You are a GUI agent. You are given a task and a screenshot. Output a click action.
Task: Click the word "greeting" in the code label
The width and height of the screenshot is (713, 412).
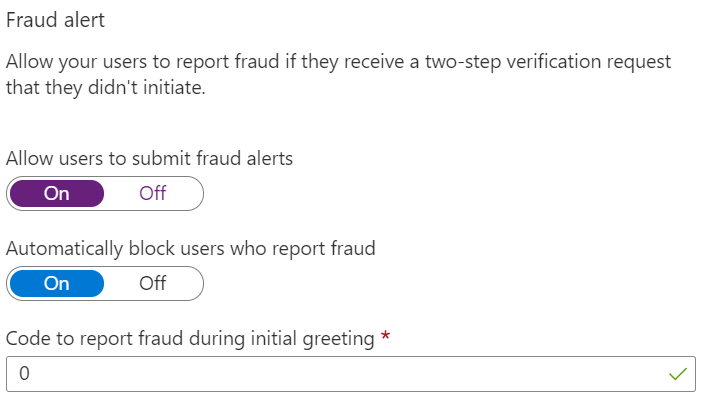click(338, 339)
